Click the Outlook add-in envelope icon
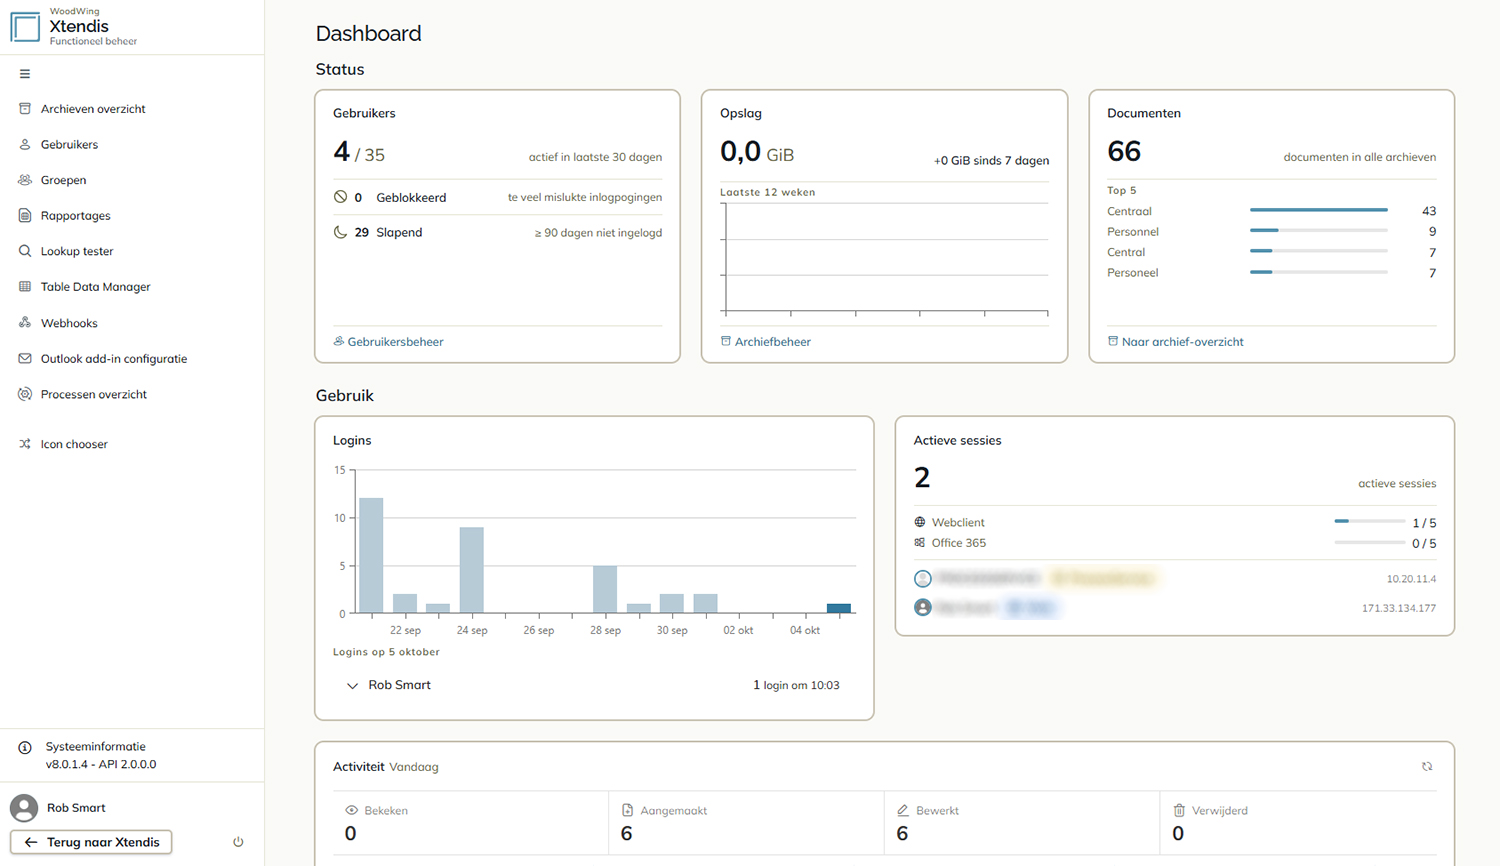This screenshot has height=866, width=1500. coord(25,358)
